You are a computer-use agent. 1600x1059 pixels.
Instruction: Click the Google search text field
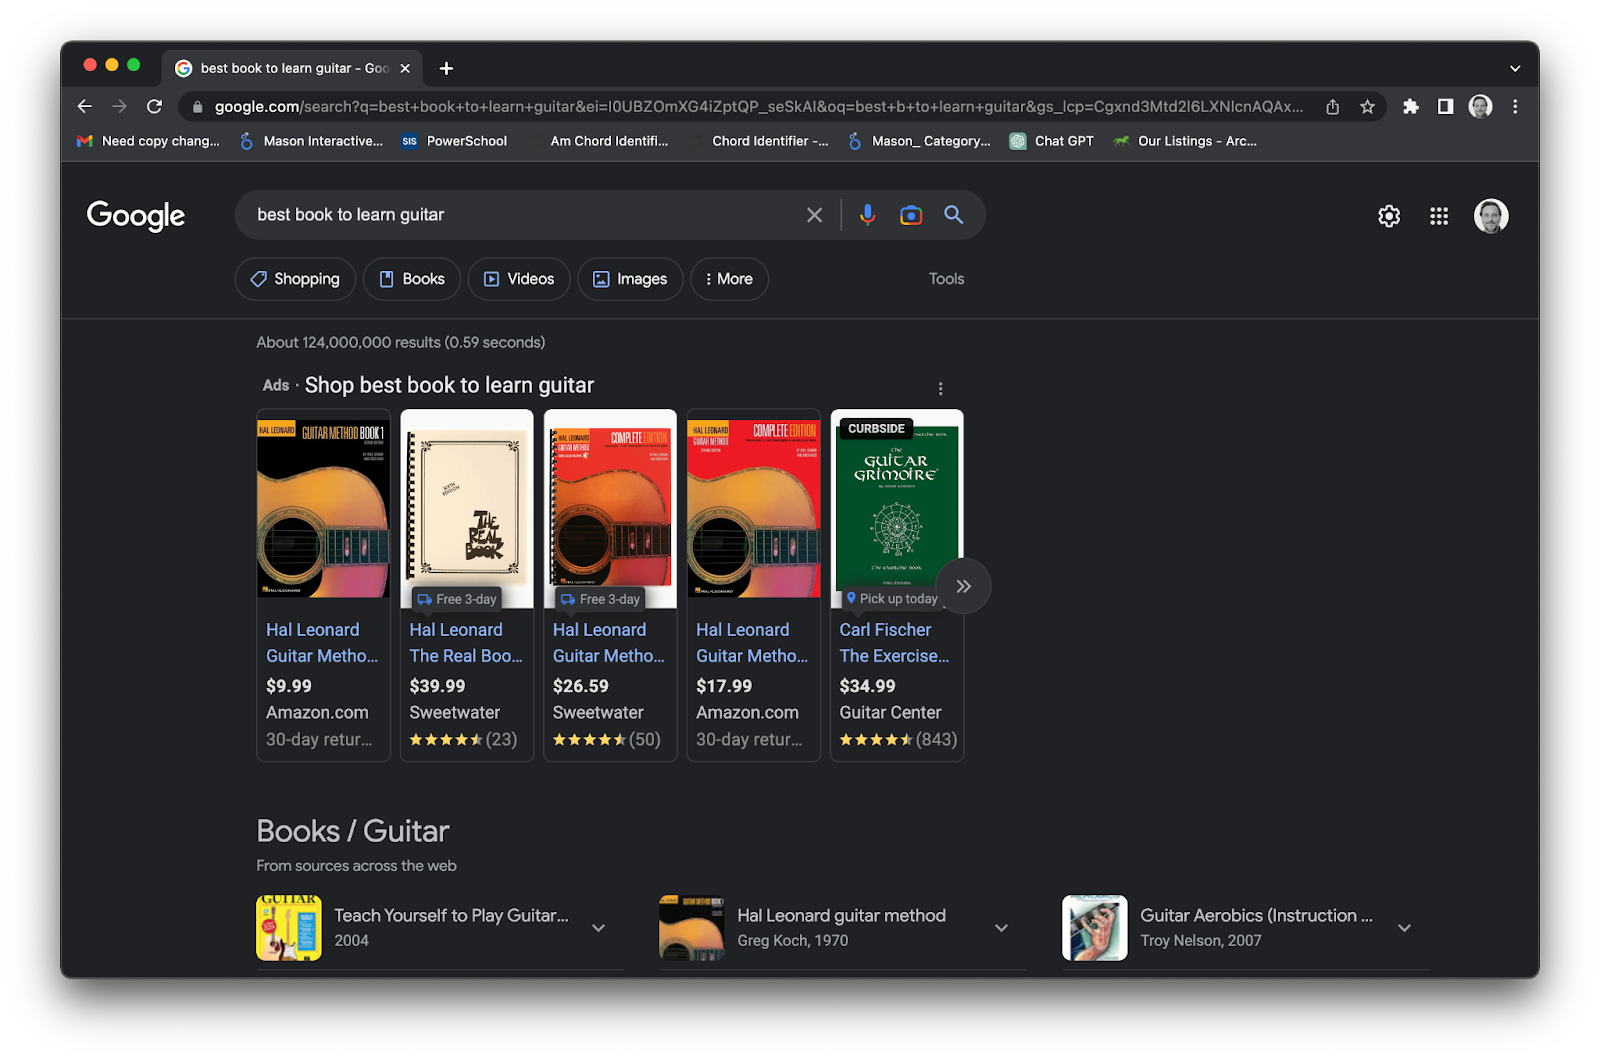520,215
